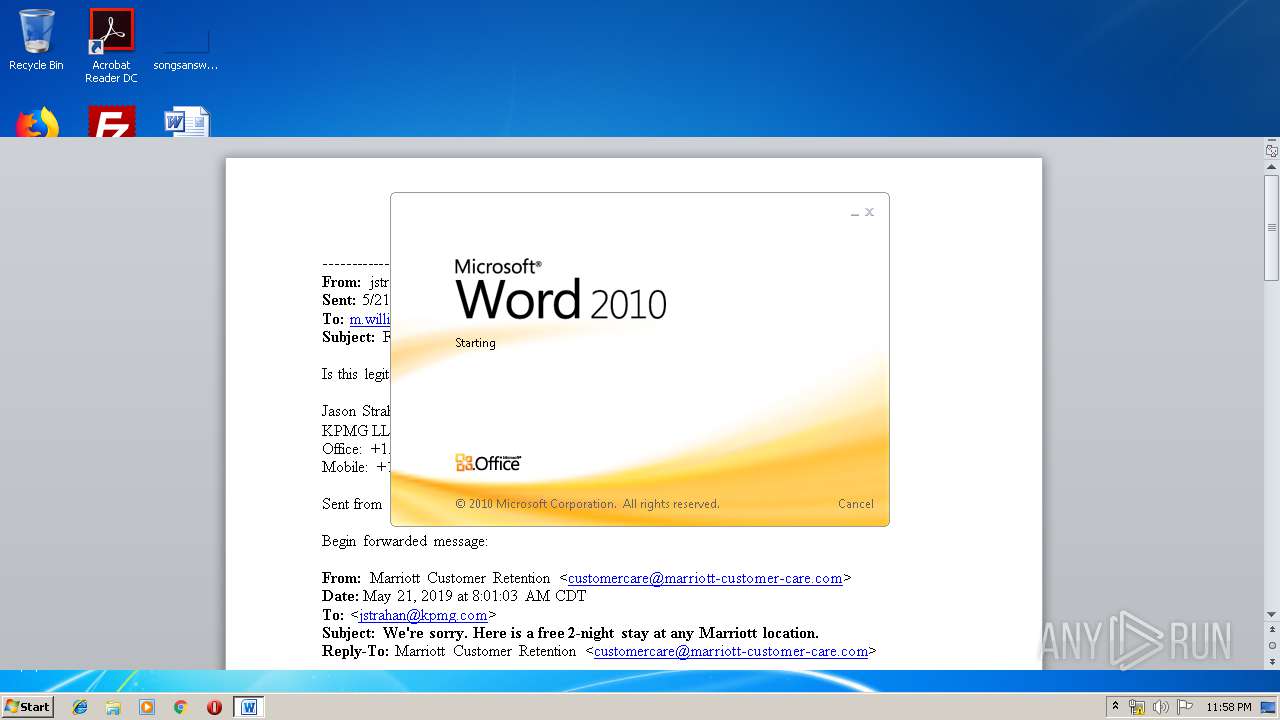Click the document scroll up arrow
Screen dimensions: 1280x720
tap(1272, 167)
